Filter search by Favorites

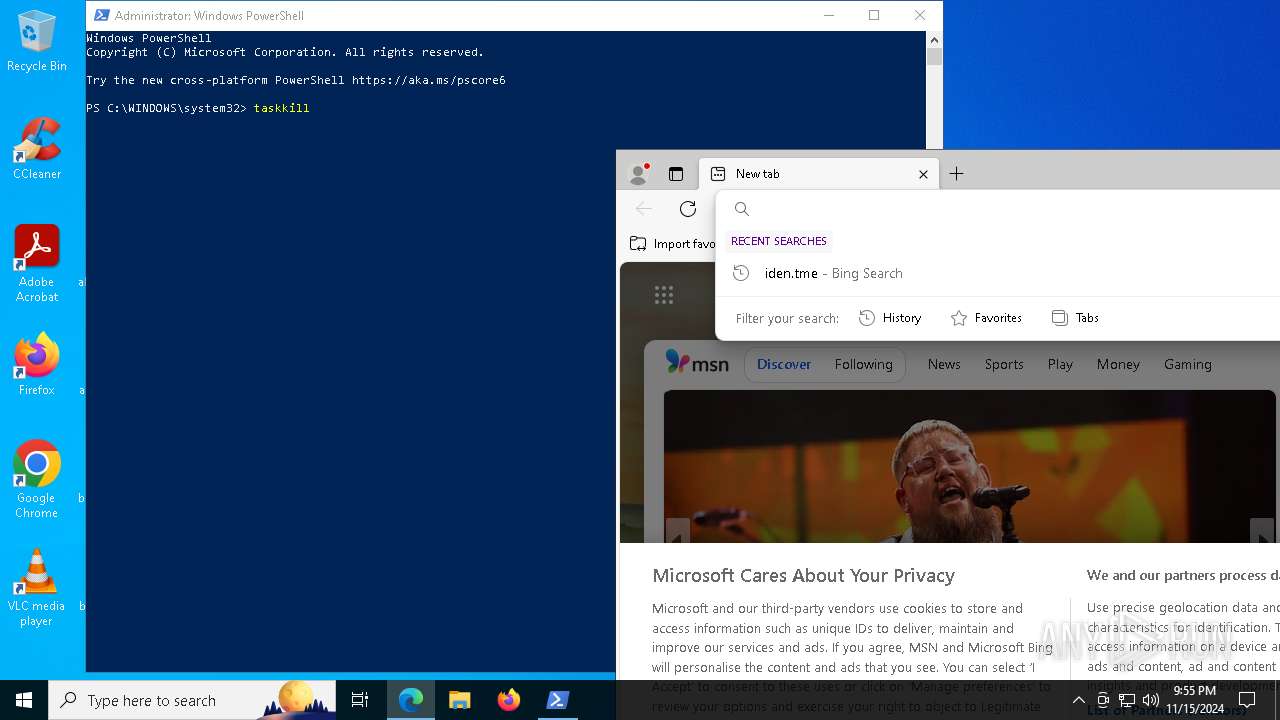point(986,318)
